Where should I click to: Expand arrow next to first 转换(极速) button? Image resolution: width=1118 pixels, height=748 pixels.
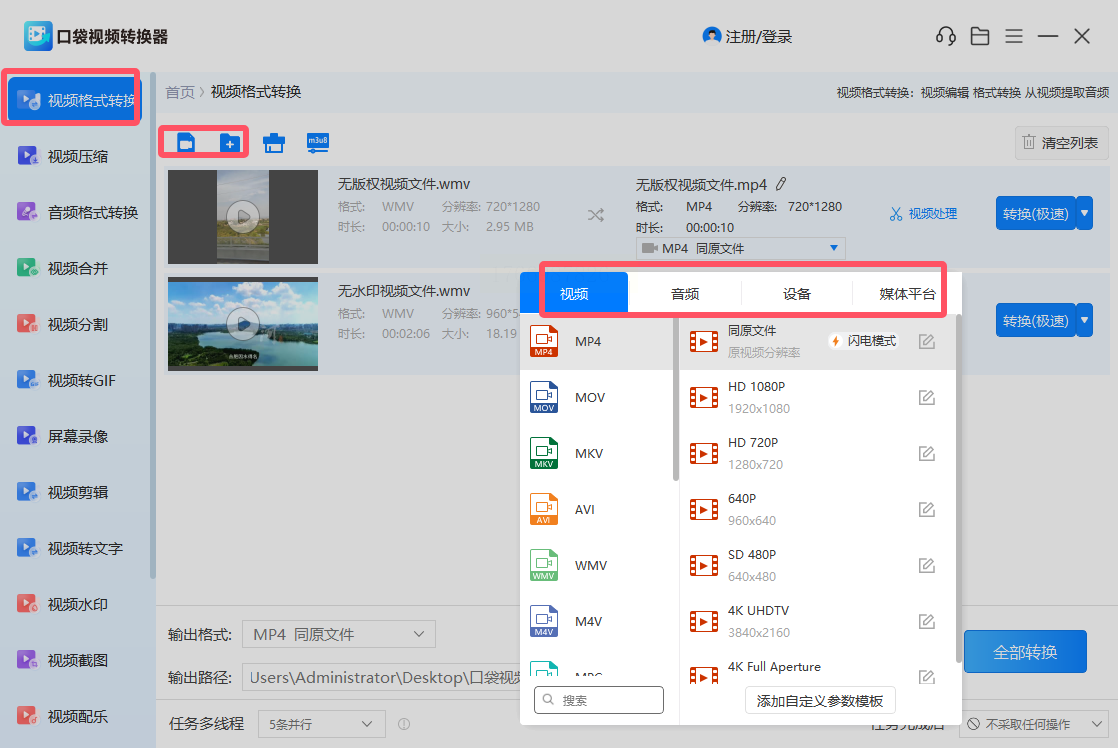pos(1084,213)
